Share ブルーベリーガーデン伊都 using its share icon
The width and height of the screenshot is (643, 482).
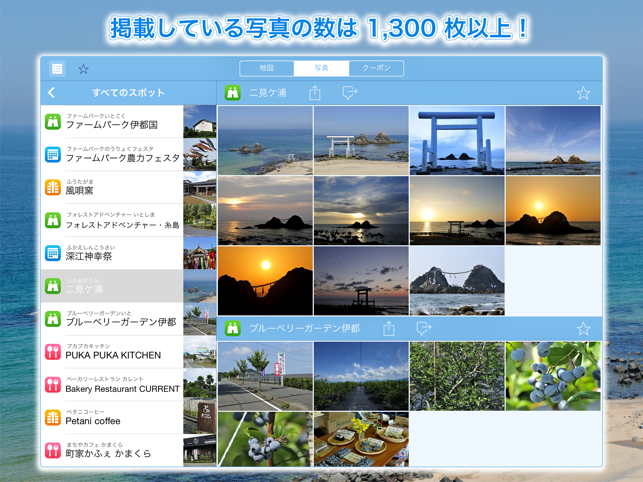click(x=388, y=329)
